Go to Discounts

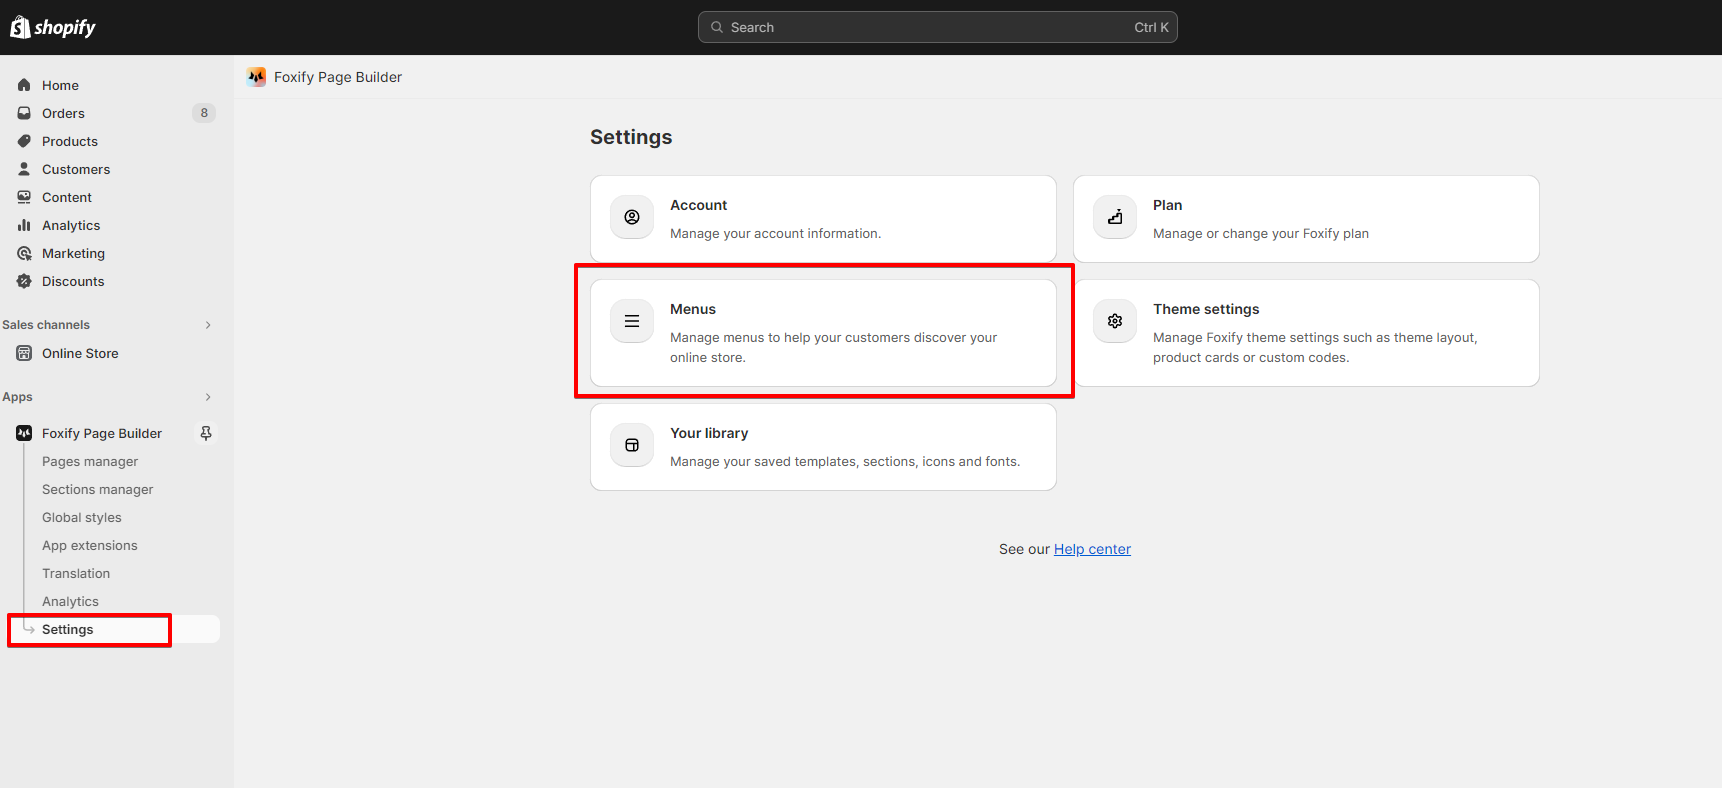(73, 281)
